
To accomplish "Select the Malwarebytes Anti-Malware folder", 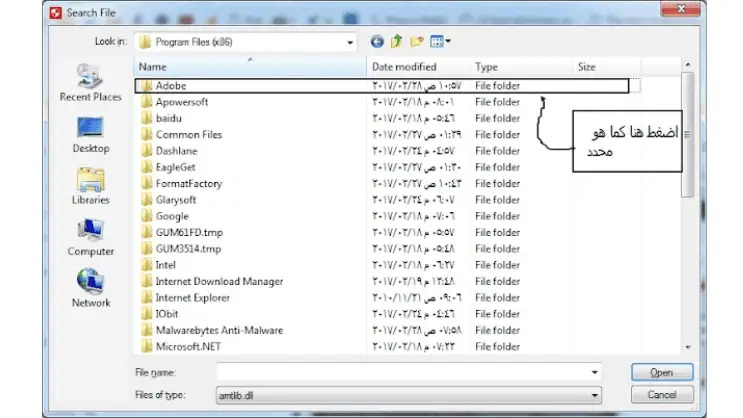I will point(219,330).
